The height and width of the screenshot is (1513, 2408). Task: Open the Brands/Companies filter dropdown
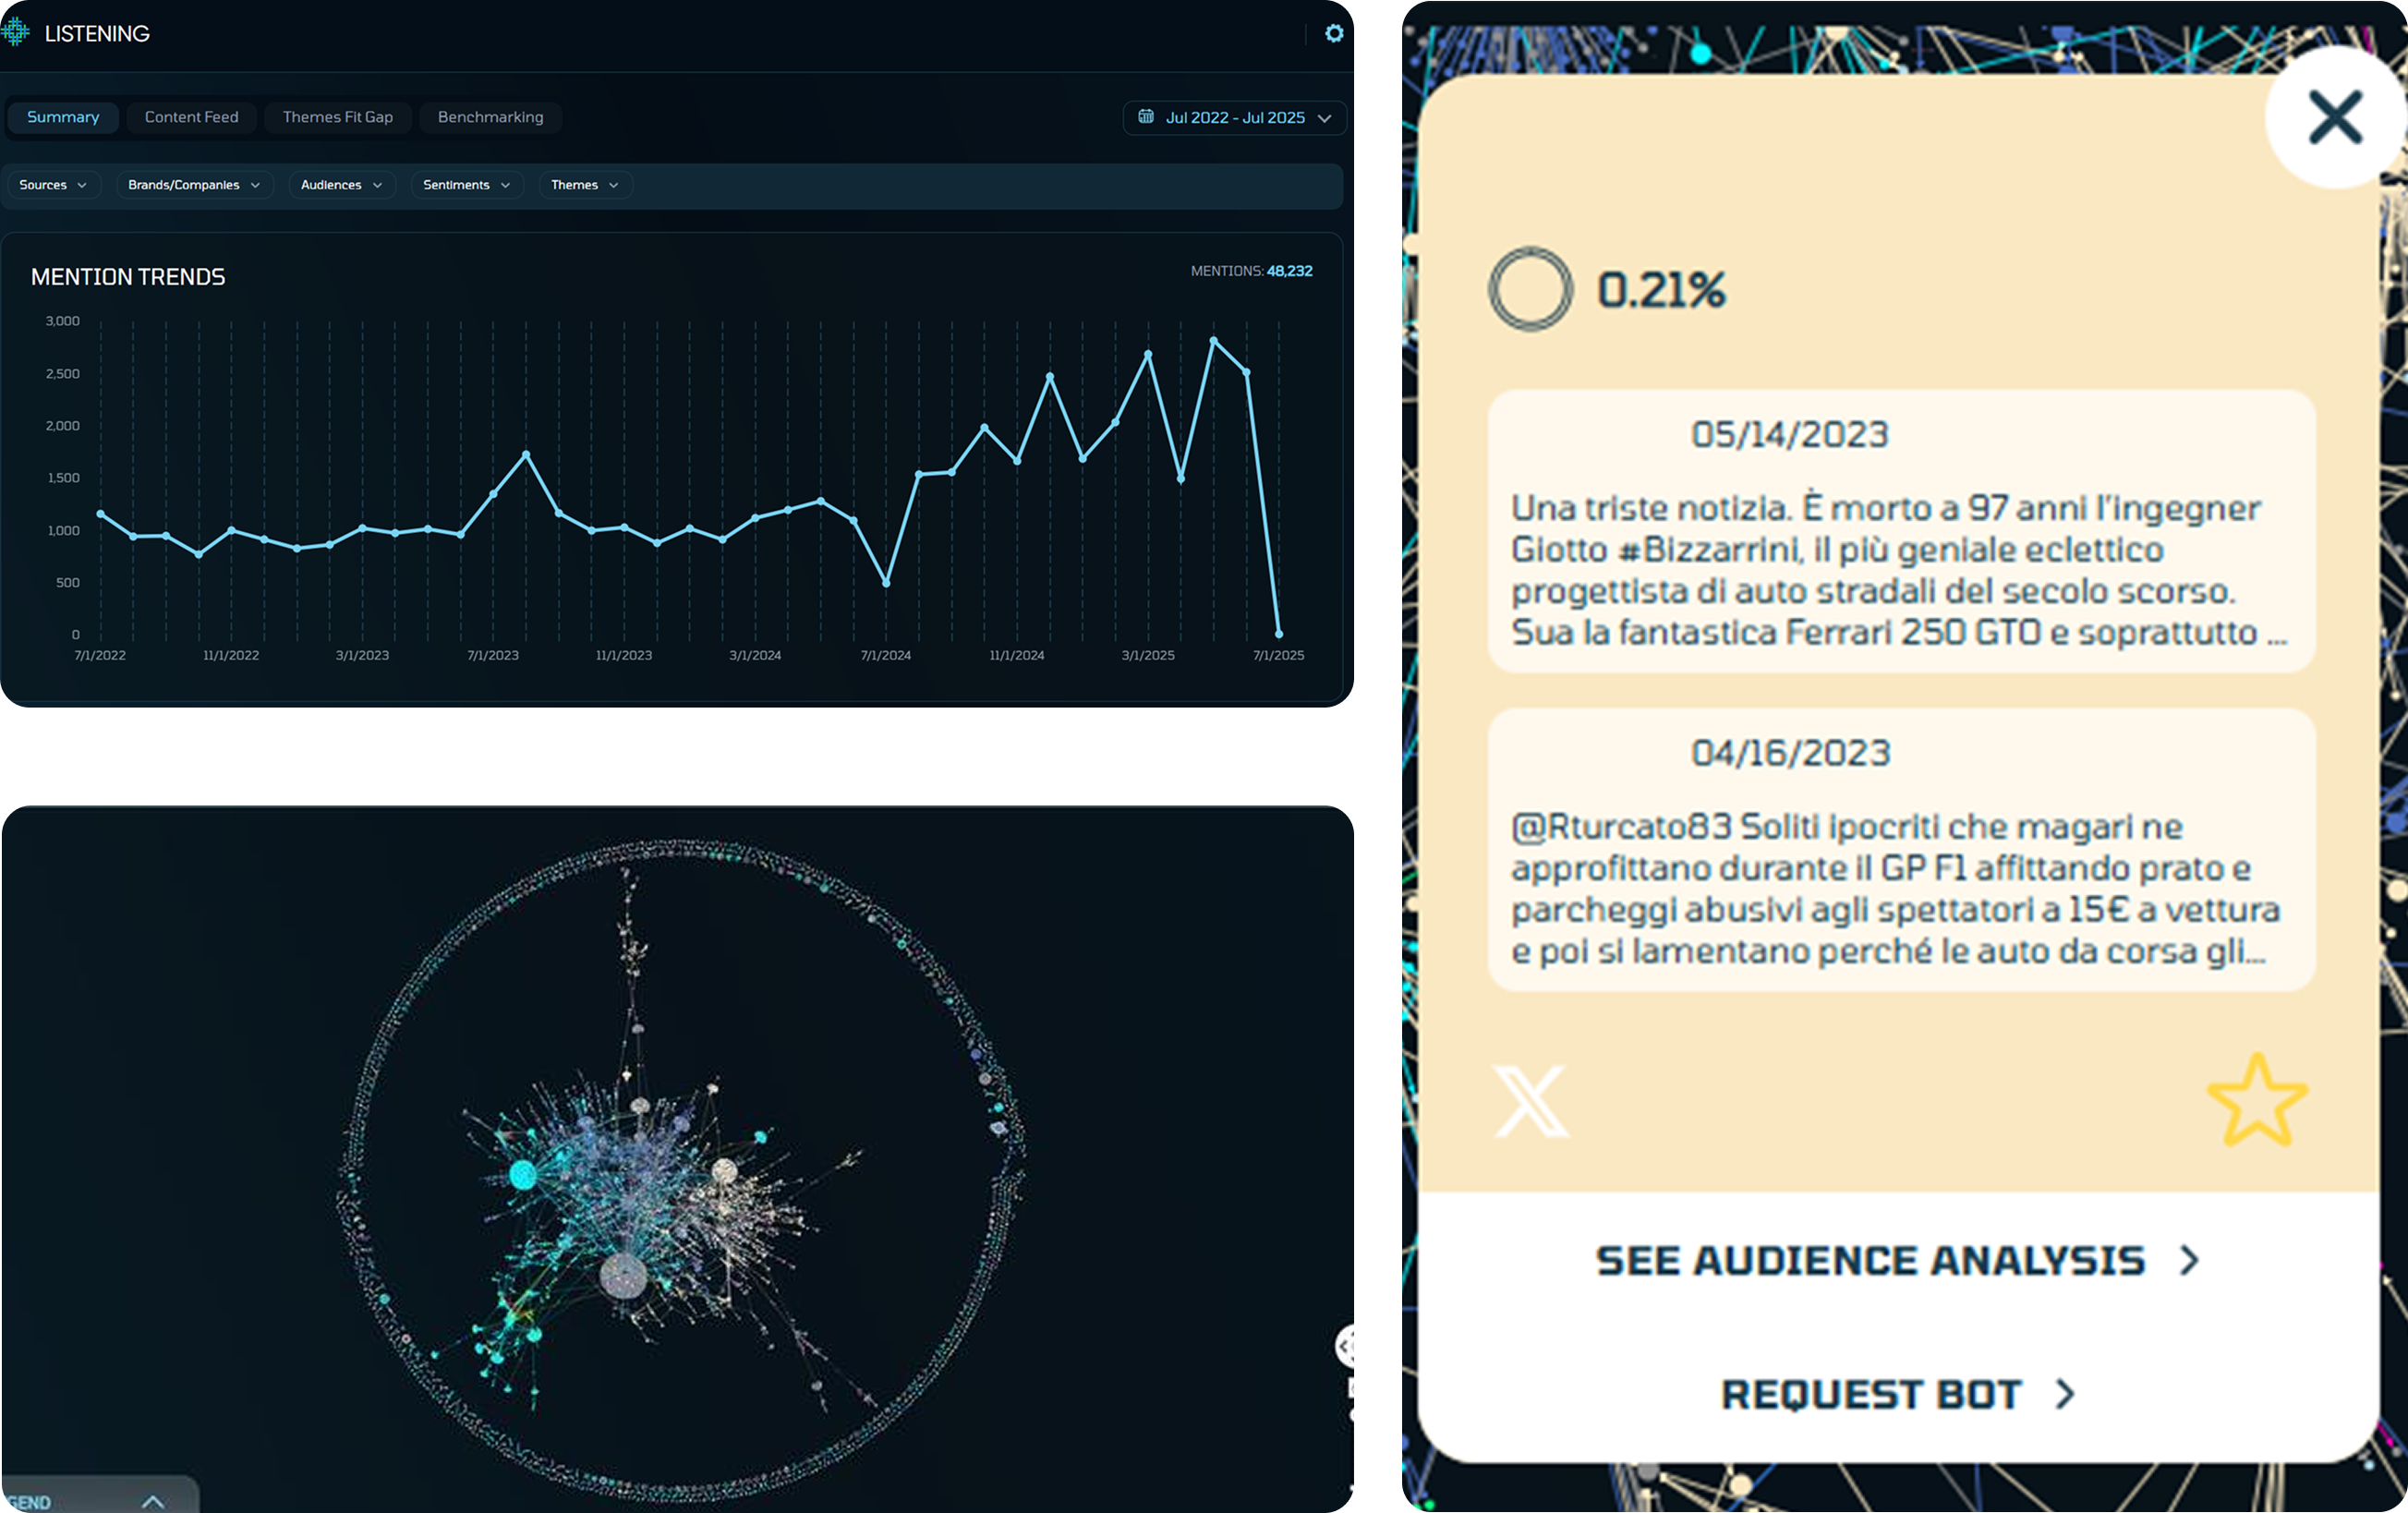tap(194, 185)
